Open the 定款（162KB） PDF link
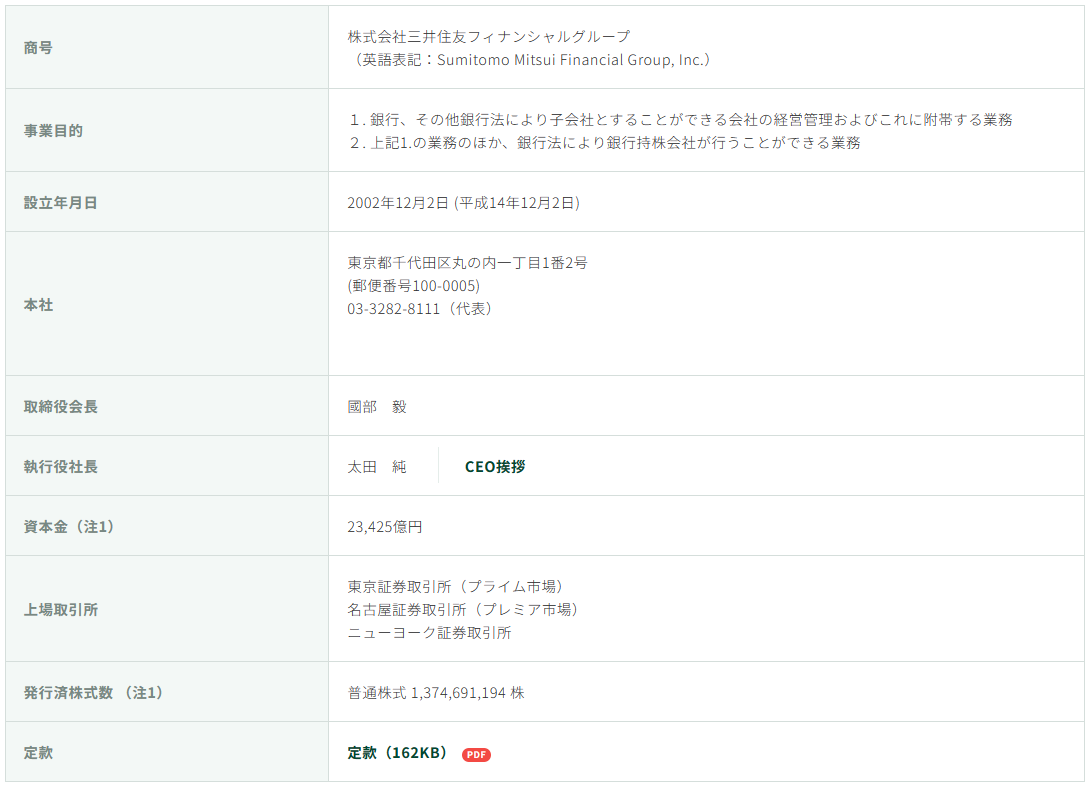This screenshot has height=788, width=1089. click(x=399, y=753)
